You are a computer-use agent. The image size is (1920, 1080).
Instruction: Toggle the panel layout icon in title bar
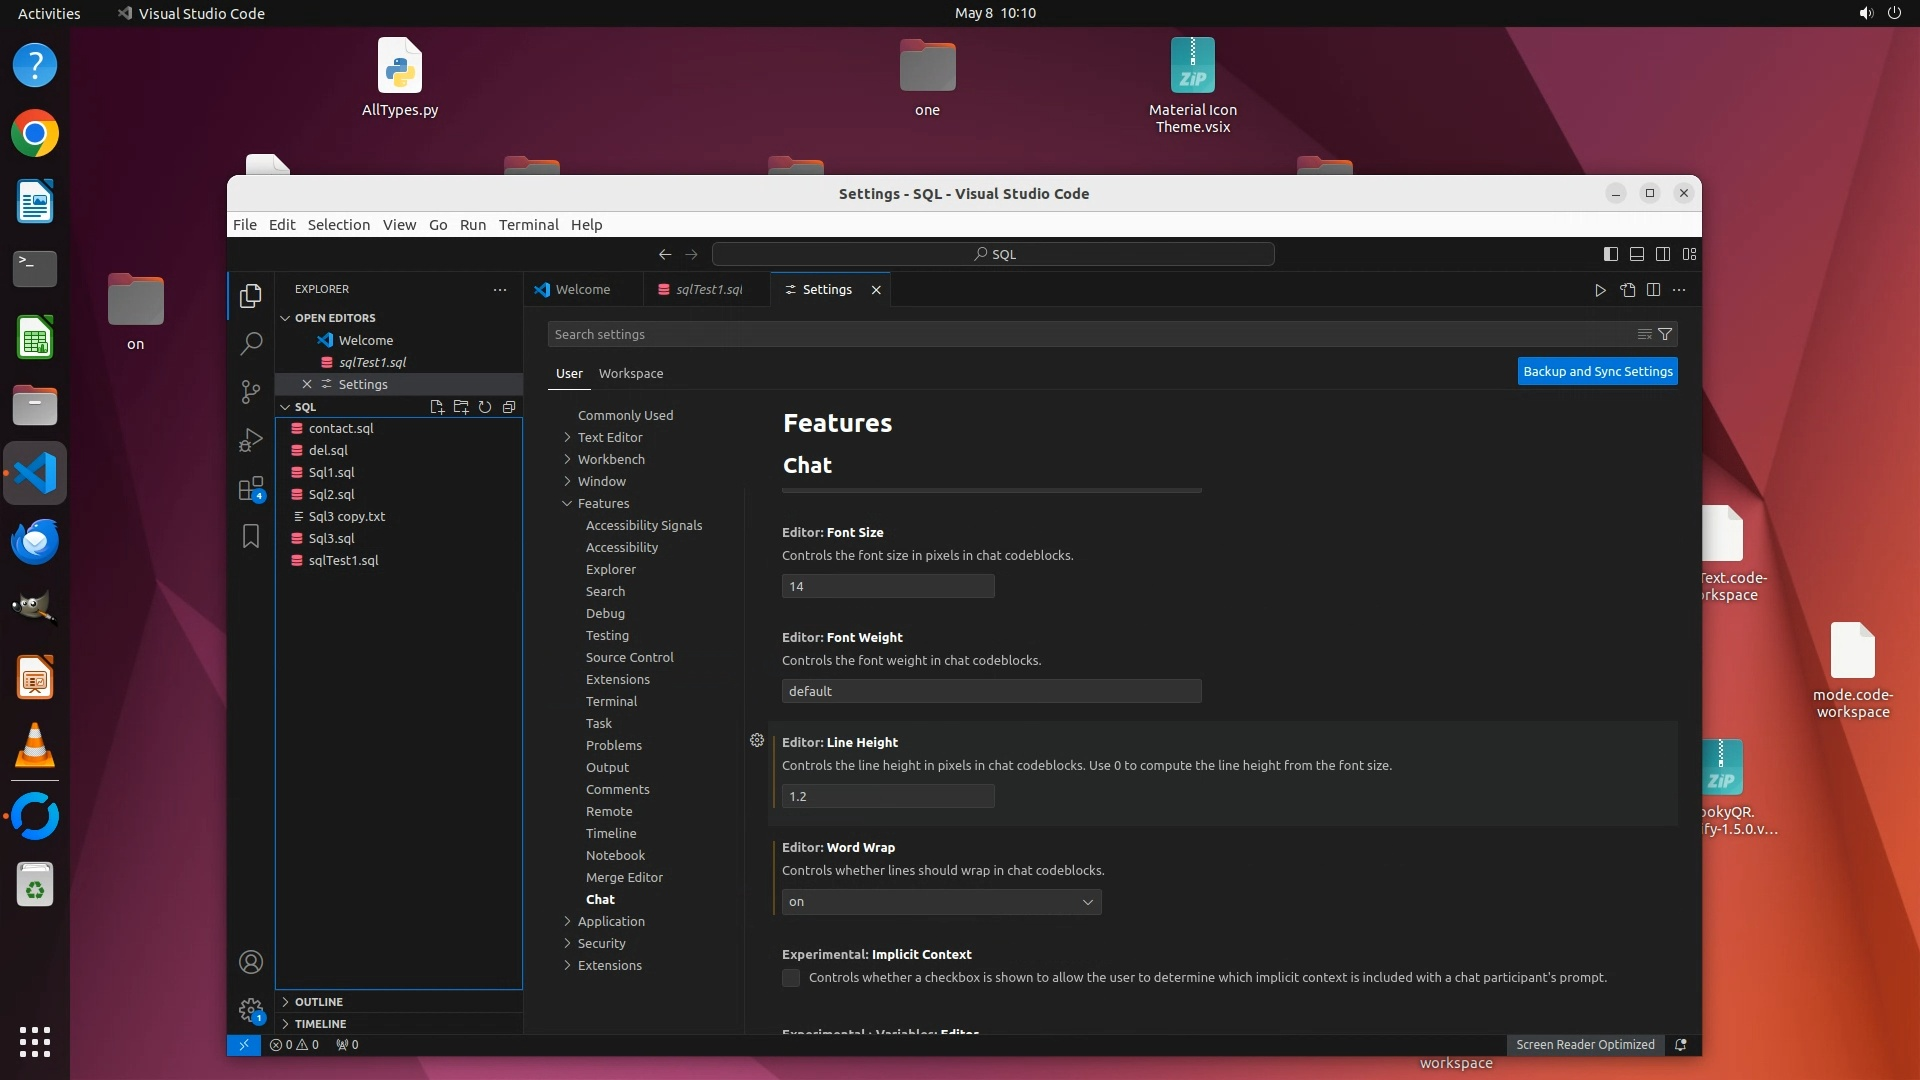1637,254
